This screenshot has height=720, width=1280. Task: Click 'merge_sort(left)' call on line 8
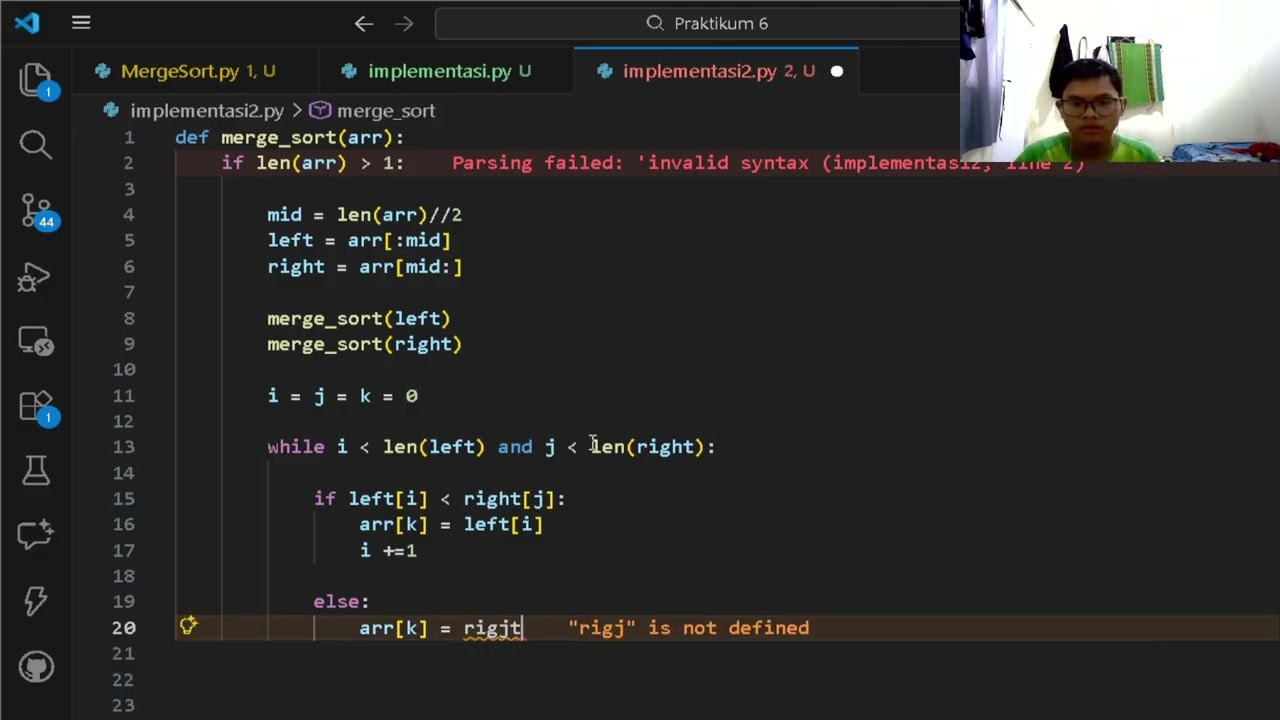click(x=359, y=319)
